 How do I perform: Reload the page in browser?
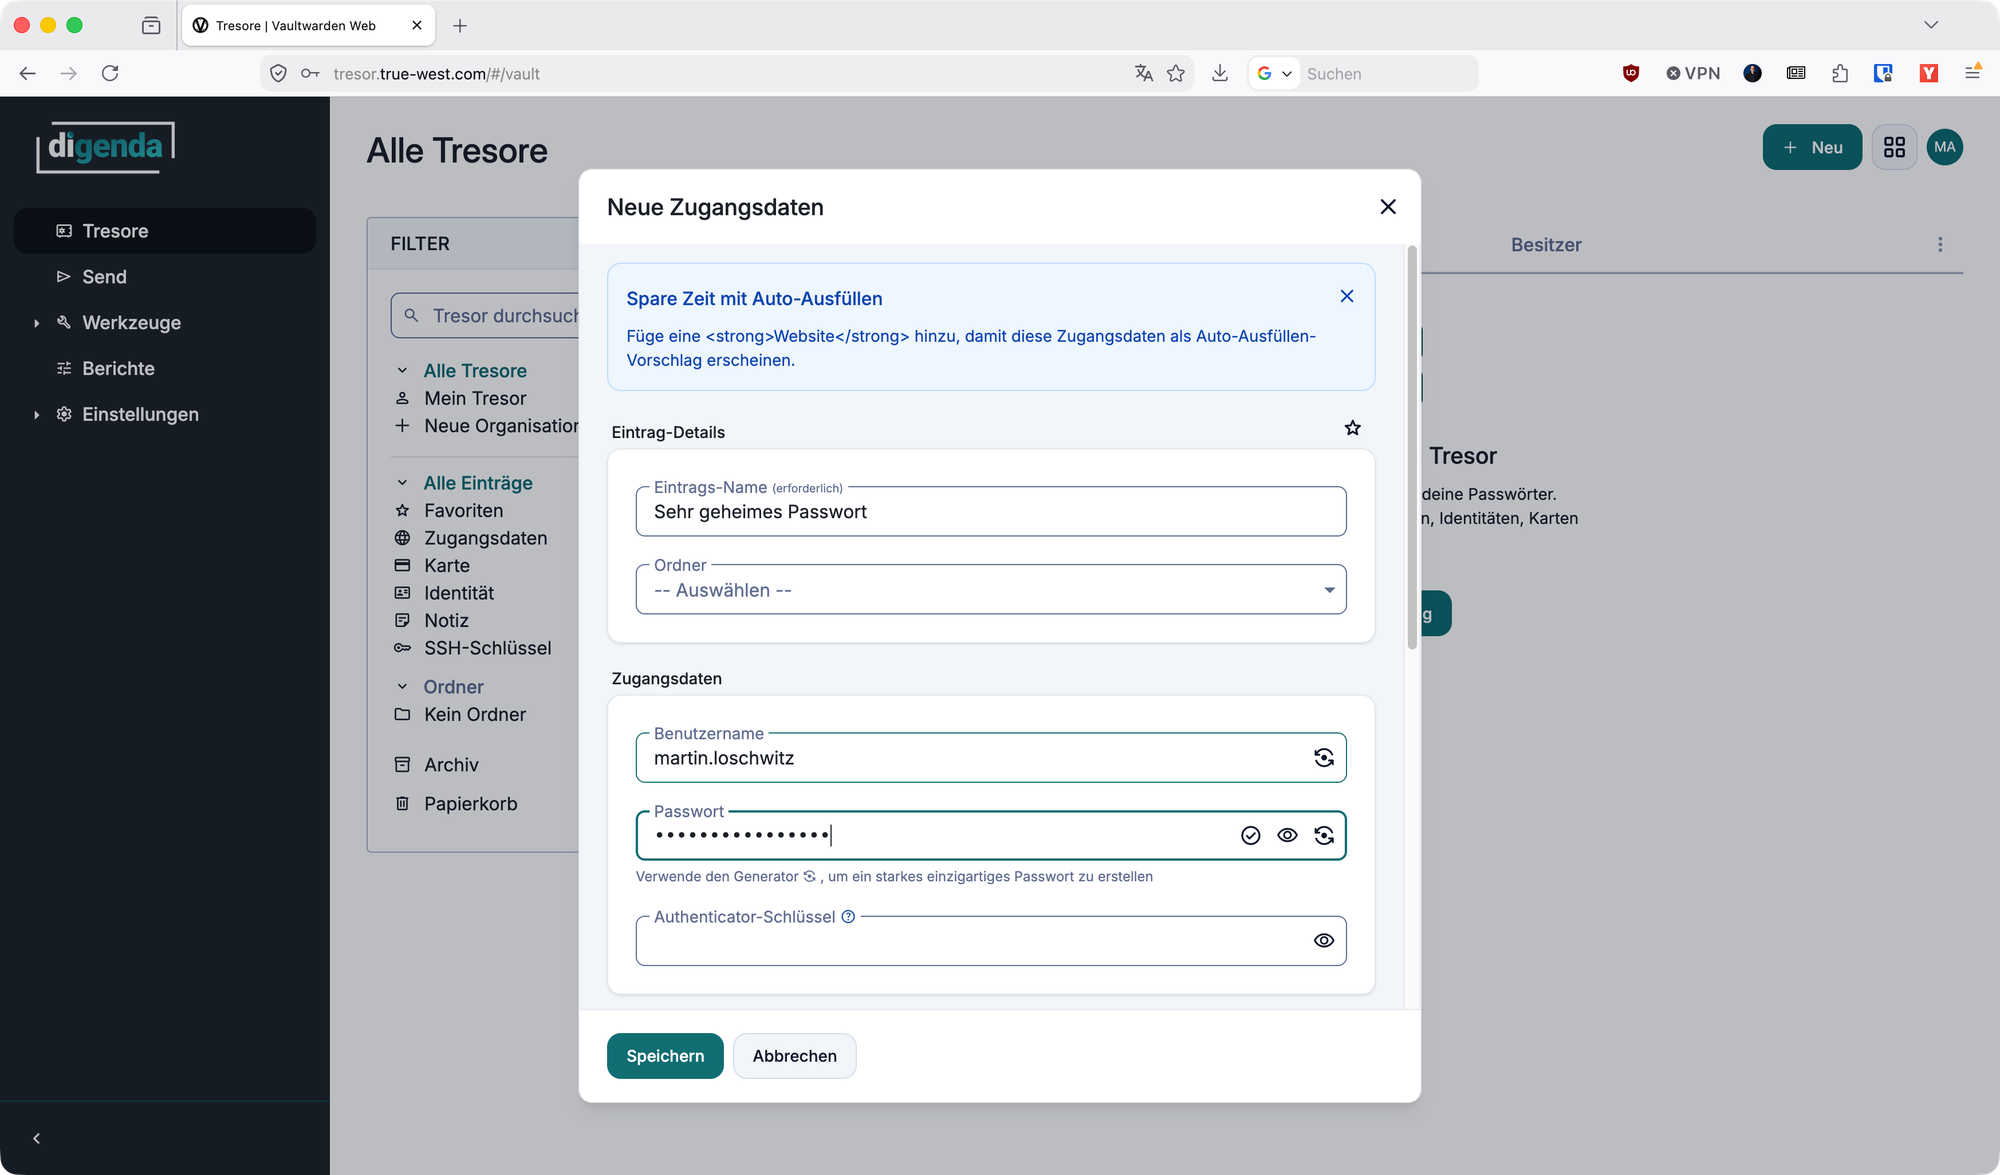pos(110,73)
